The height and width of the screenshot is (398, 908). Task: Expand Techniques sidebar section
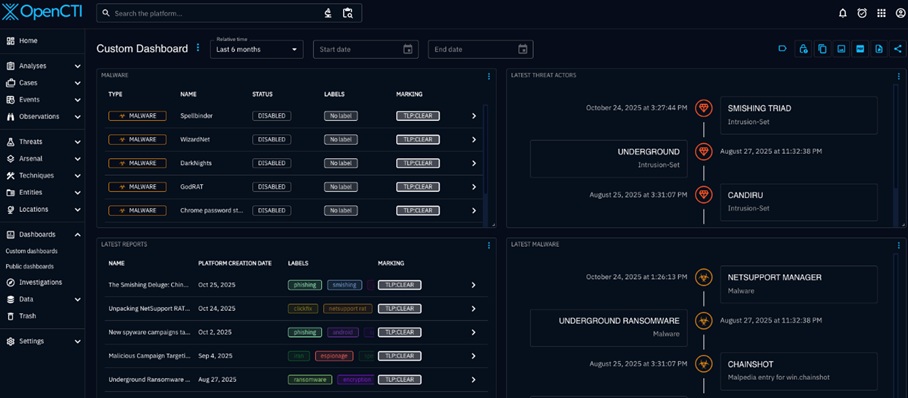tap(78, 176)
